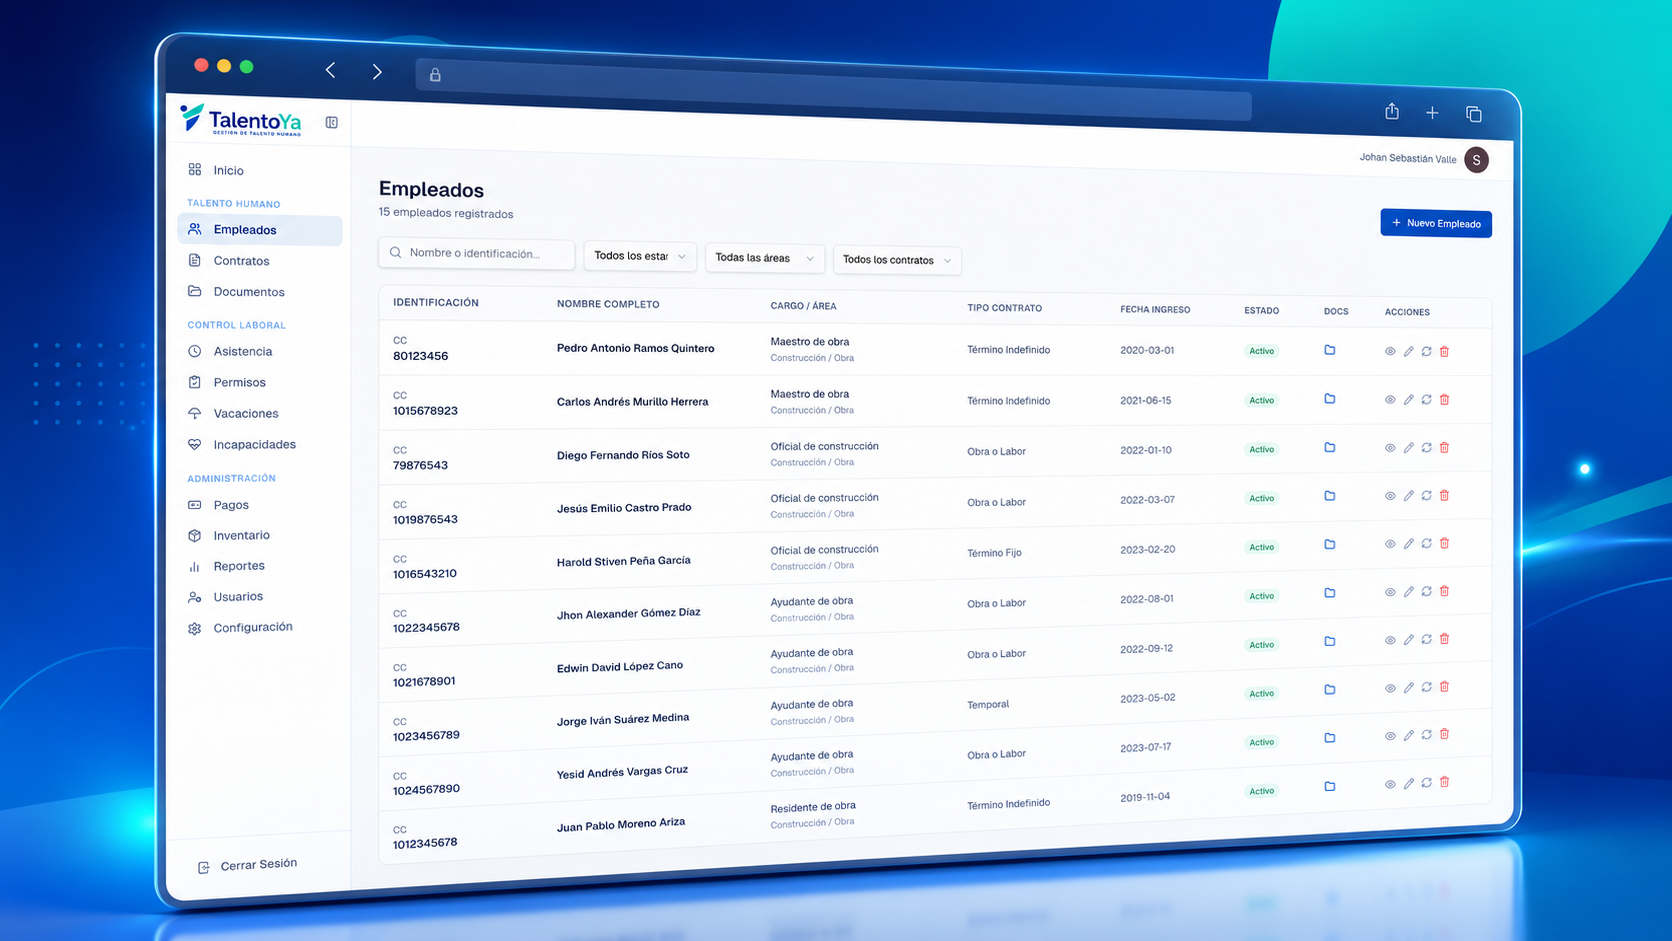Screen dimensions: 1672x941
Task: Click the Nombre Completo column header
Action: coord(608,304)
